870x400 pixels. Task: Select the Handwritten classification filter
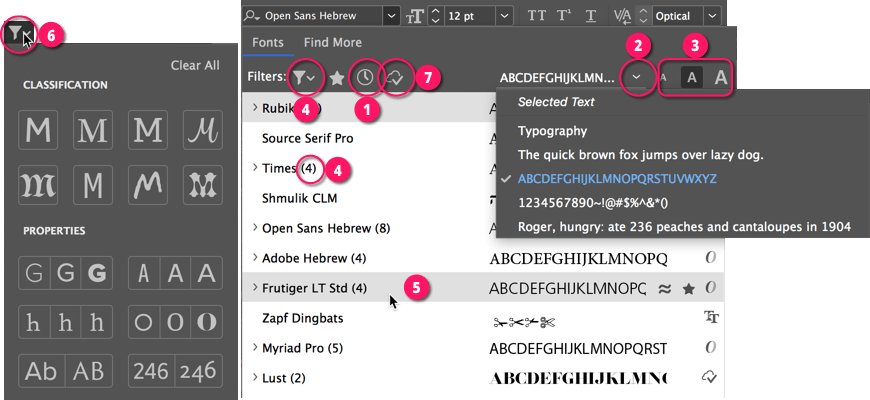148,185
